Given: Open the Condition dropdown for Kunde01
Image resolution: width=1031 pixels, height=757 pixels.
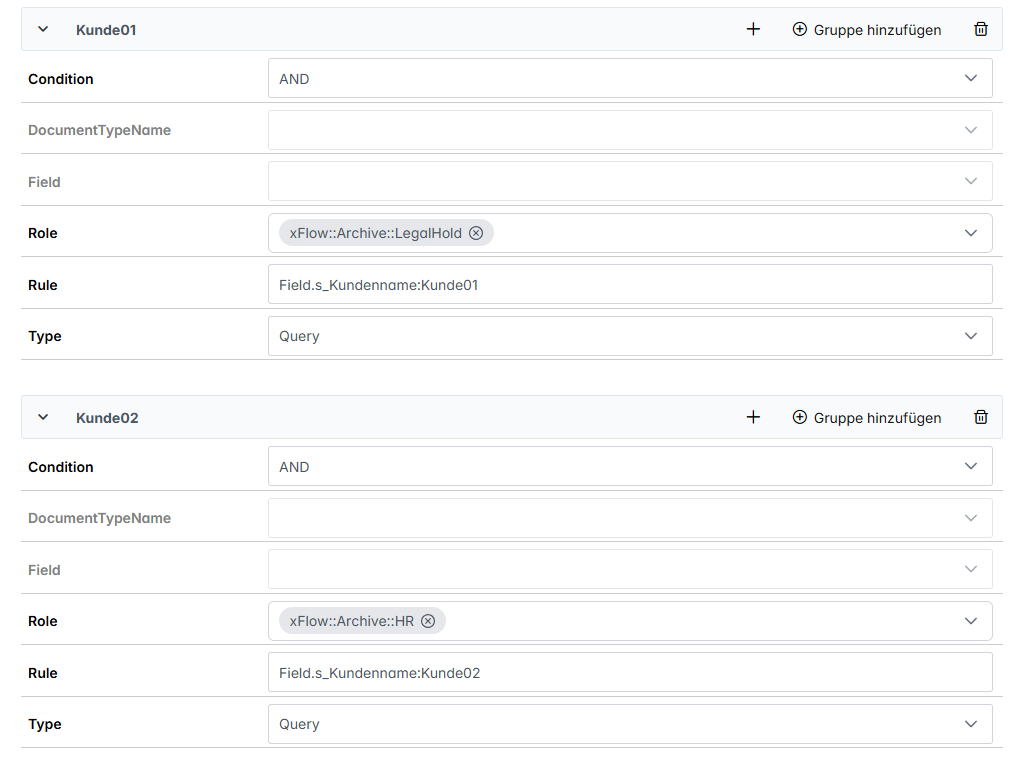Looking at the screenshot, I should coord(630,78).
